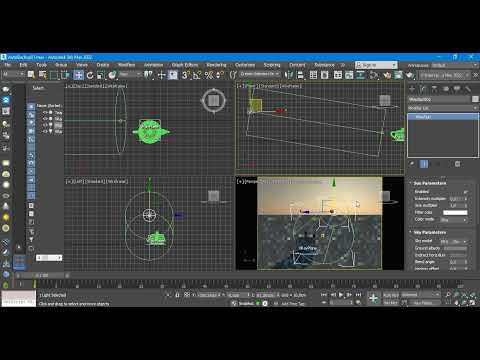Open the Animation menu
Screen dimensions: 480x360
click(153, 65)
